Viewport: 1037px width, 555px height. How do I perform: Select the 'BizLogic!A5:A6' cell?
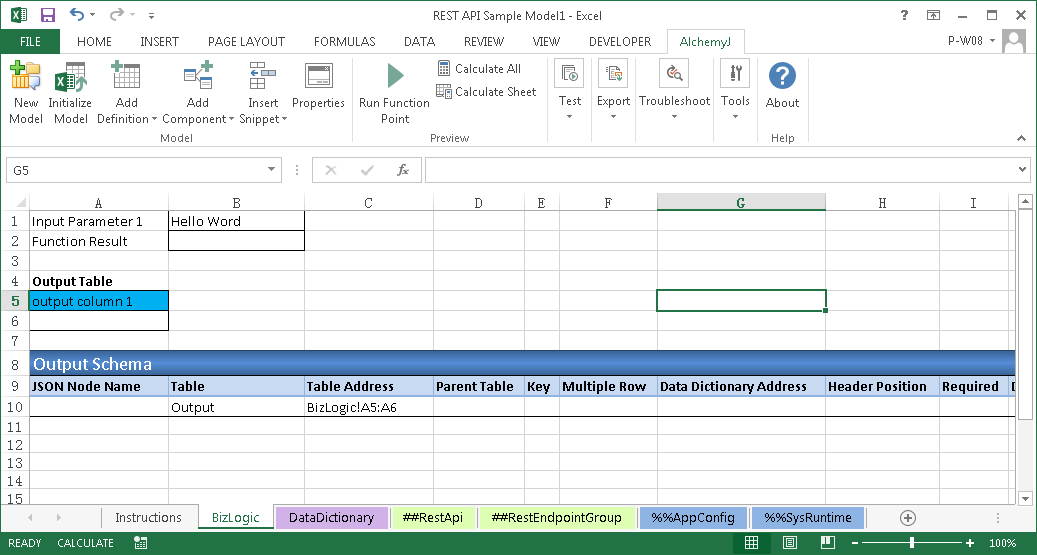[x=369, y=407]
